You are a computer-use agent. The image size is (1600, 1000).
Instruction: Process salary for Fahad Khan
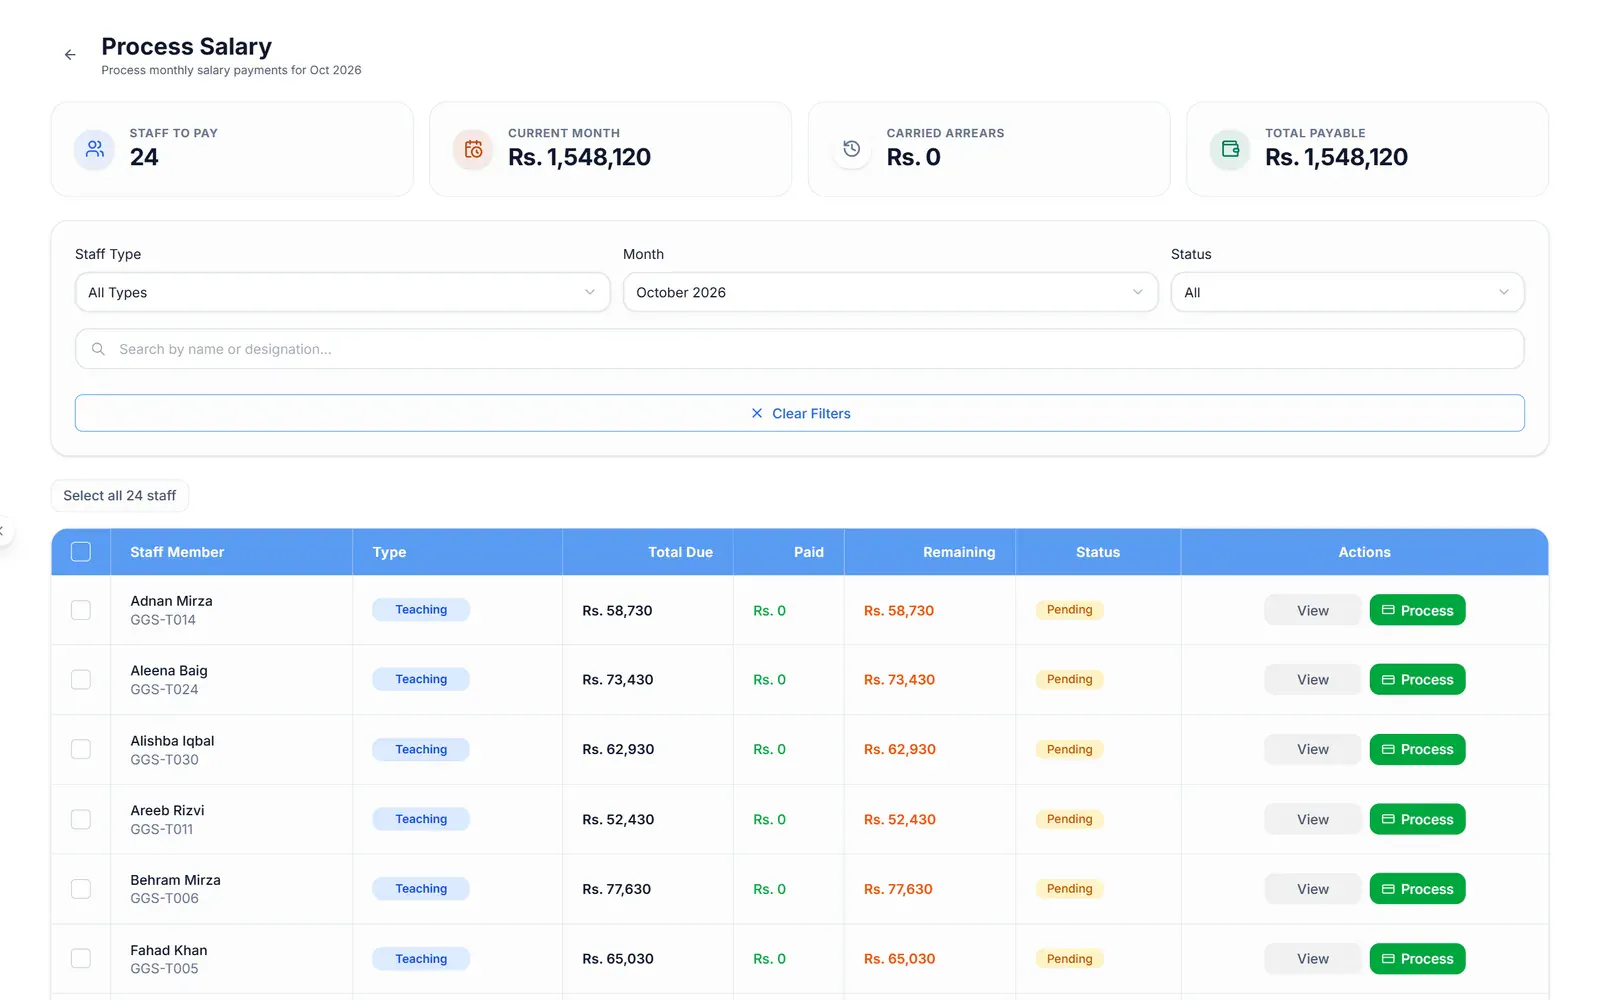[1417, 958]
